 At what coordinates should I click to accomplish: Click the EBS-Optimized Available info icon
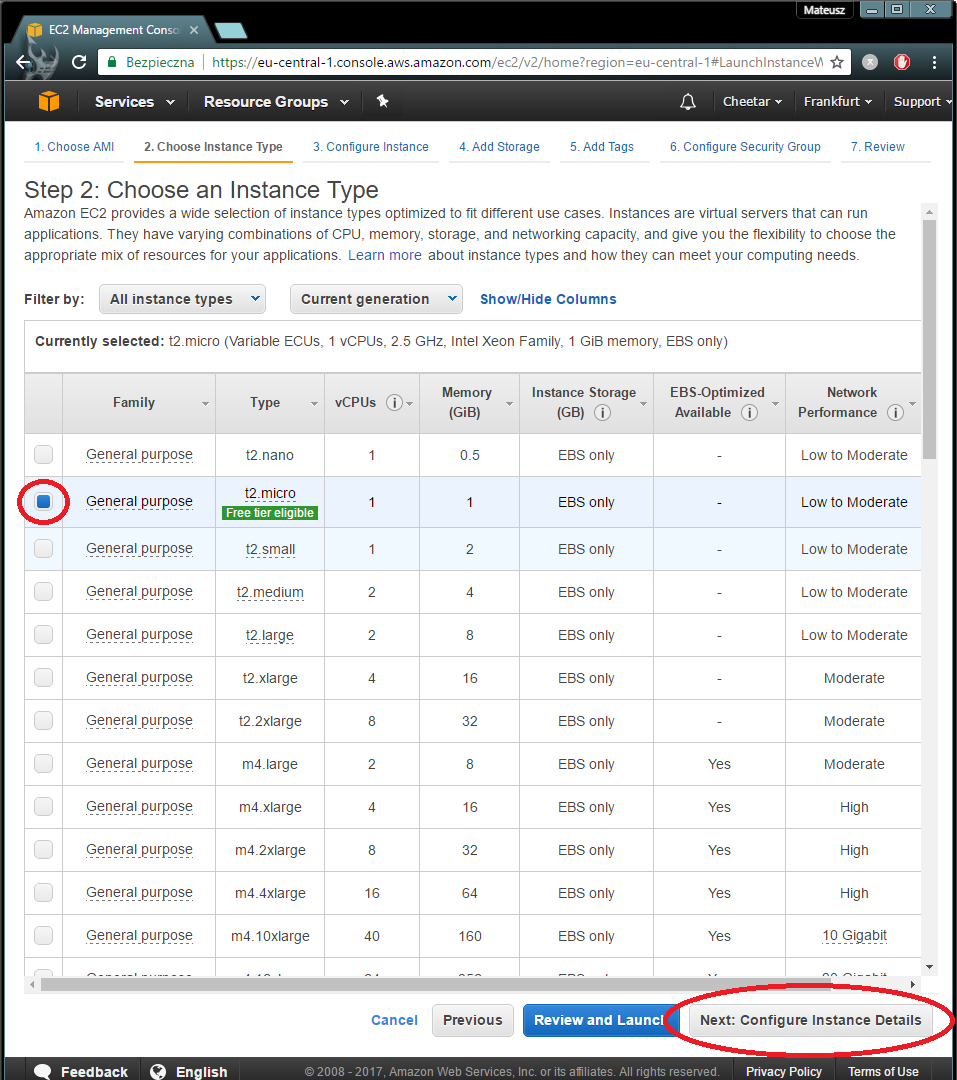[748, 413]
